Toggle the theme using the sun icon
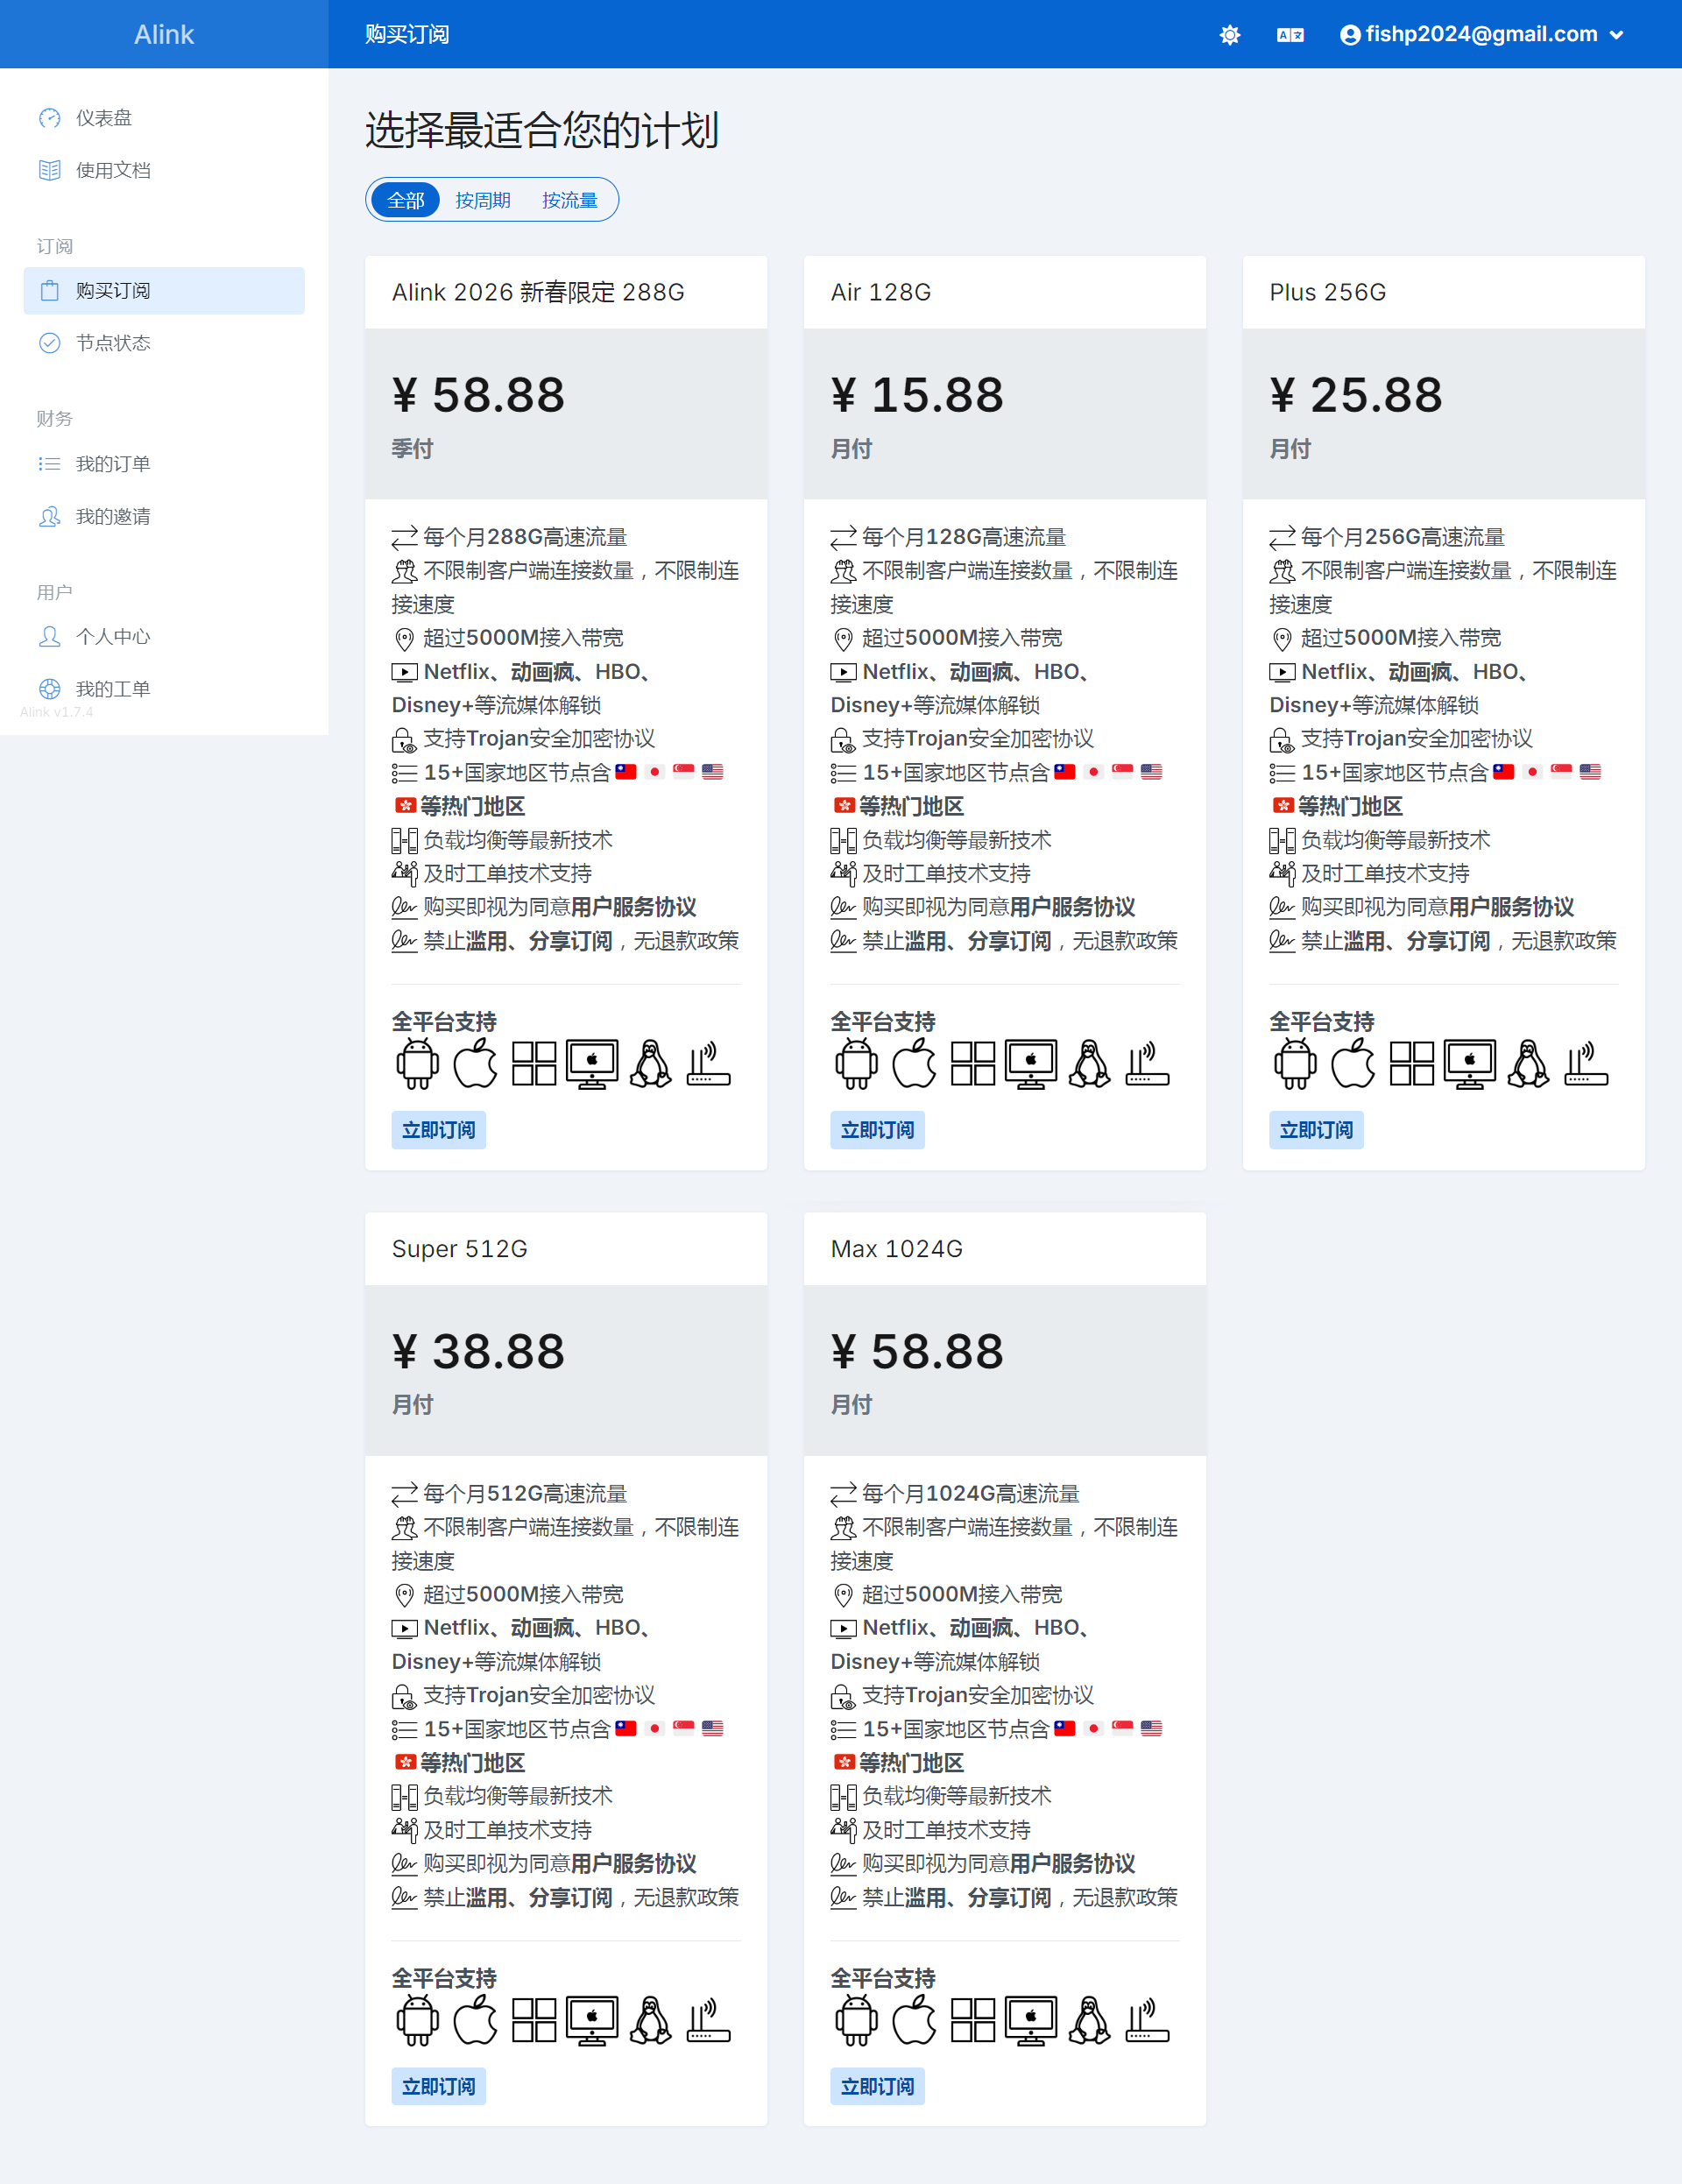Image resolution: width=1682 pixels, height=2184 pixels. coord(1229,34)
